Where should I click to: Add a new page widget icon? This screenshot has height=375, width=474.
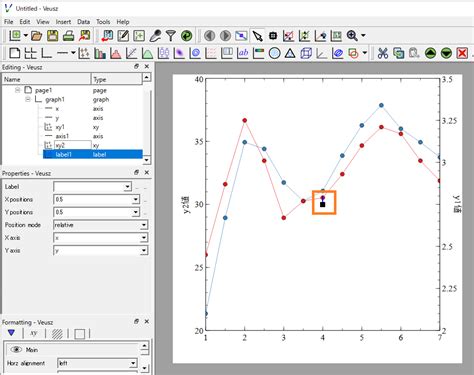pos(14,53)
